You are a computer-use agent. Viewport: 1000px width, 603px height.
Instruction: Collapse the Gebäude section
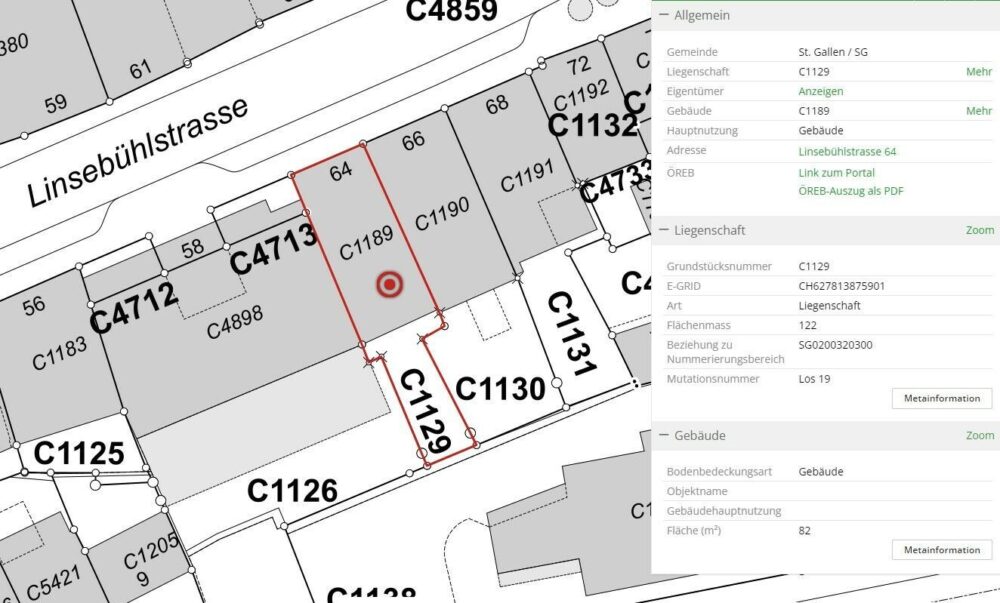click(665, 436)
